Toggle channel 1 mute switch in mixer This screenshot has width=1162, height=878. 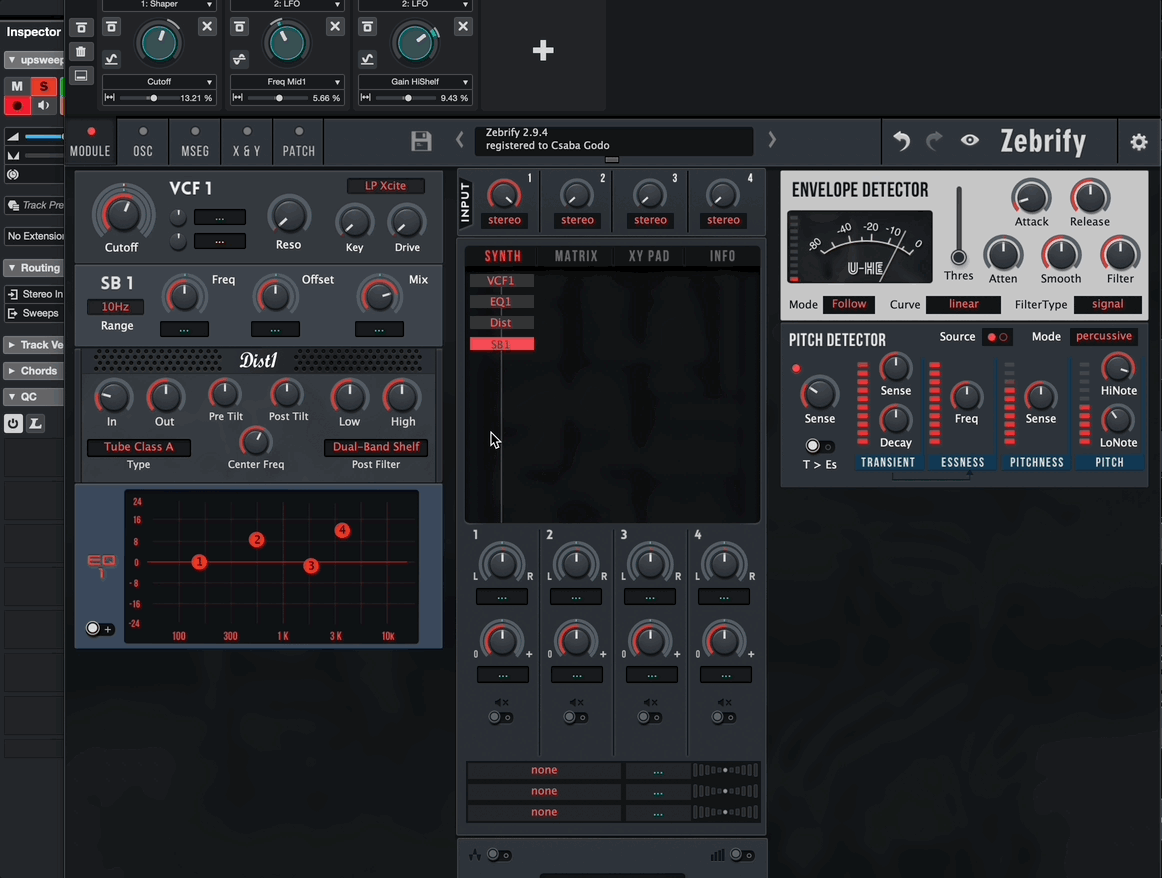500,717
